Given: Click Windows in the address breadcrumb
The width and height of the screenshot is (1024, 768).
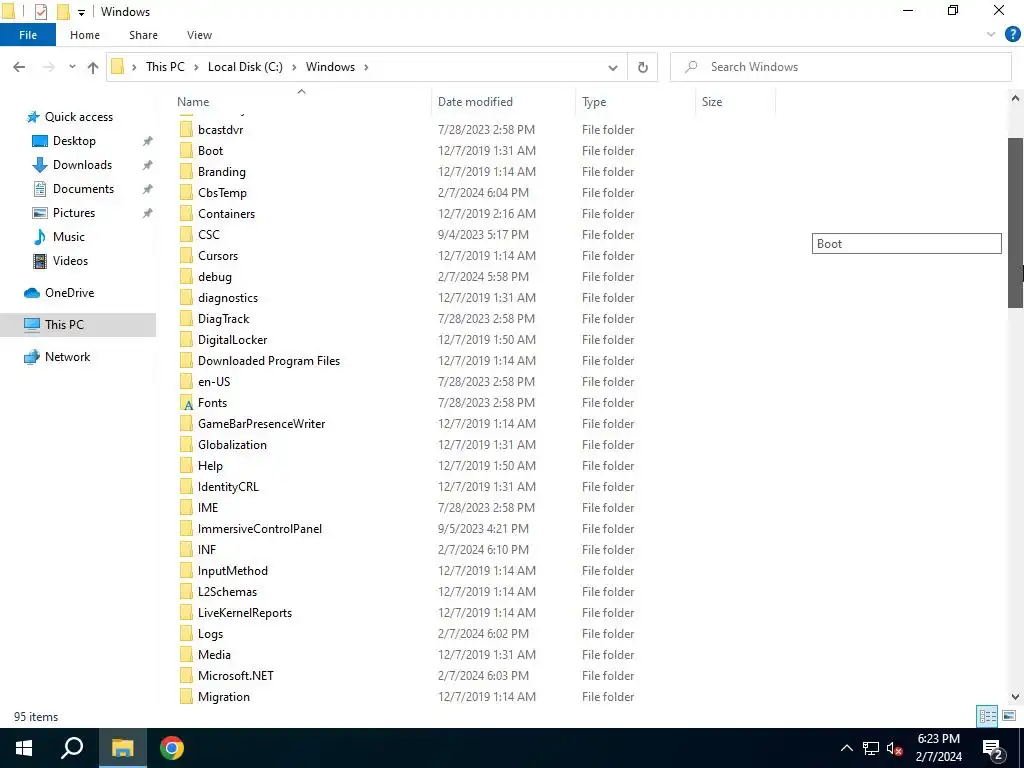Looking at the screenshot, I should [330, 67].
